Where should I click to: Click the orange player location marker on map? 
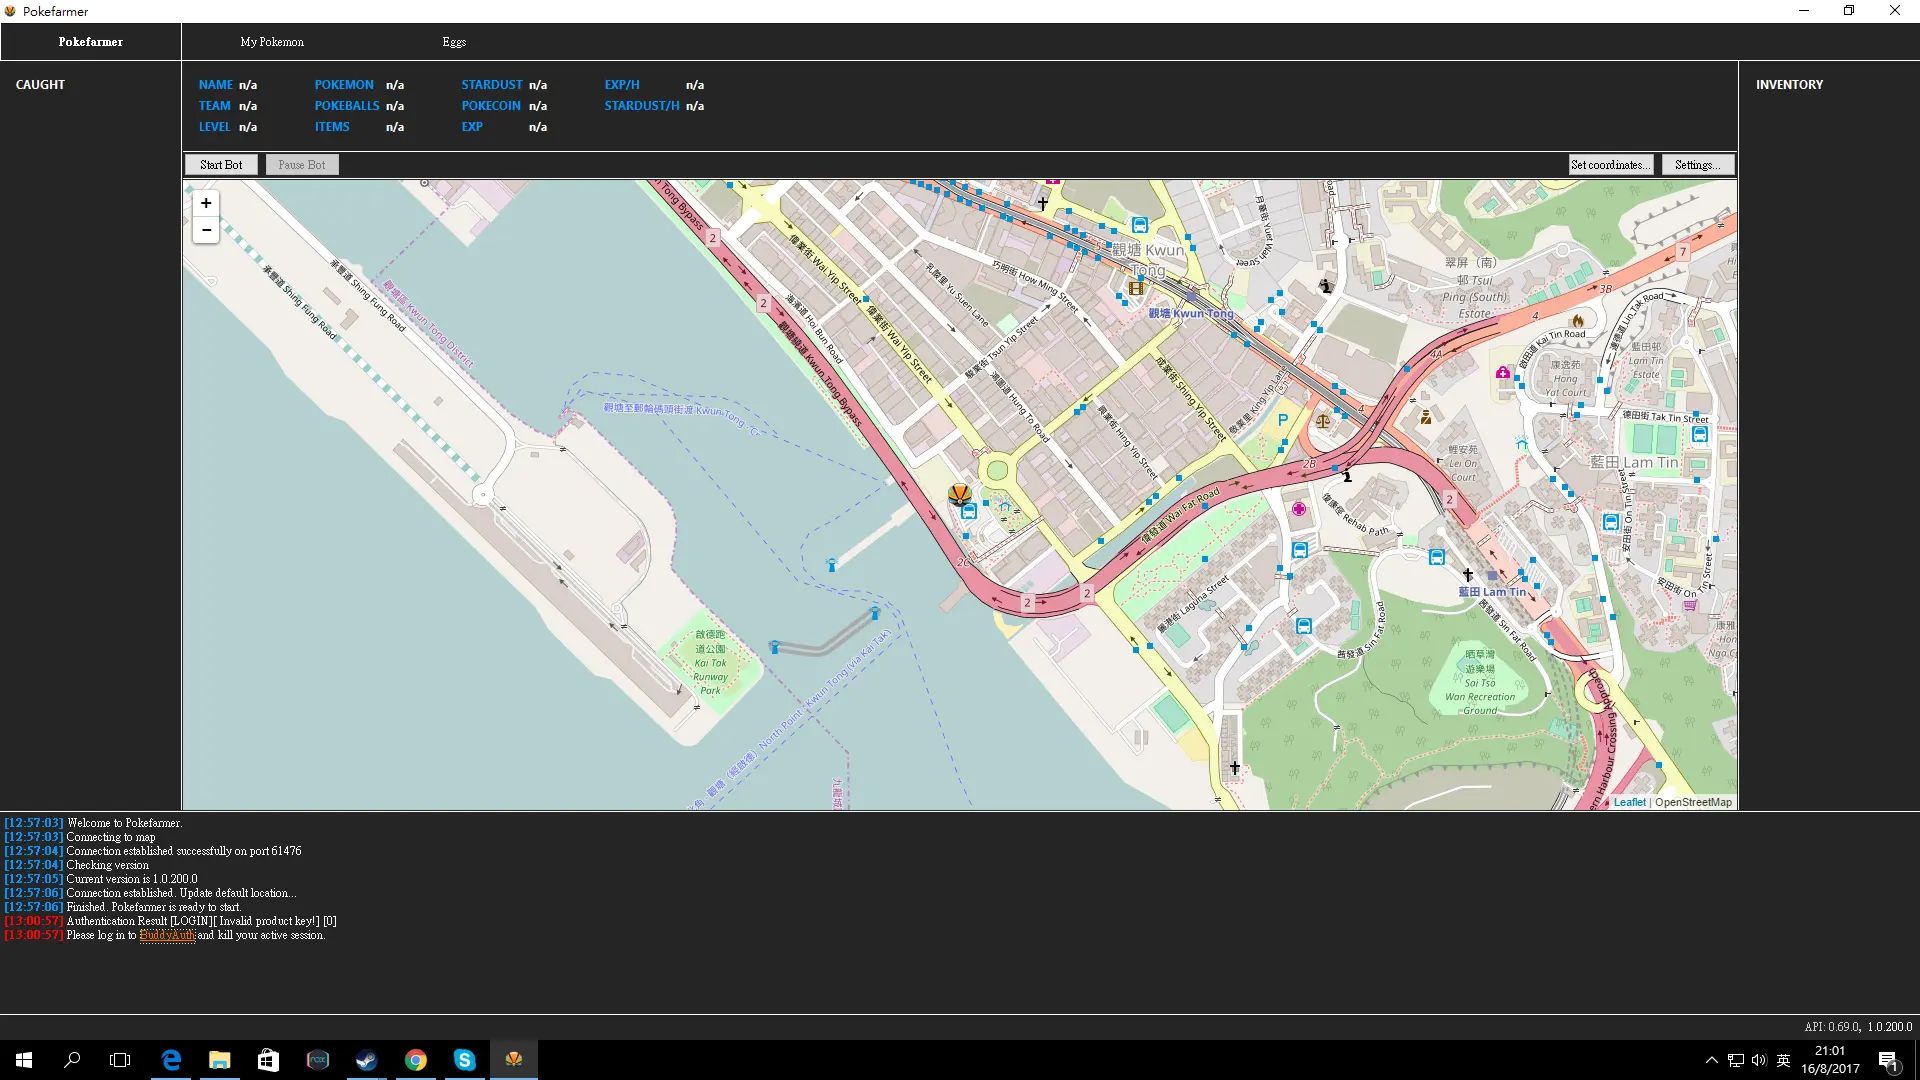coord(959,495)
